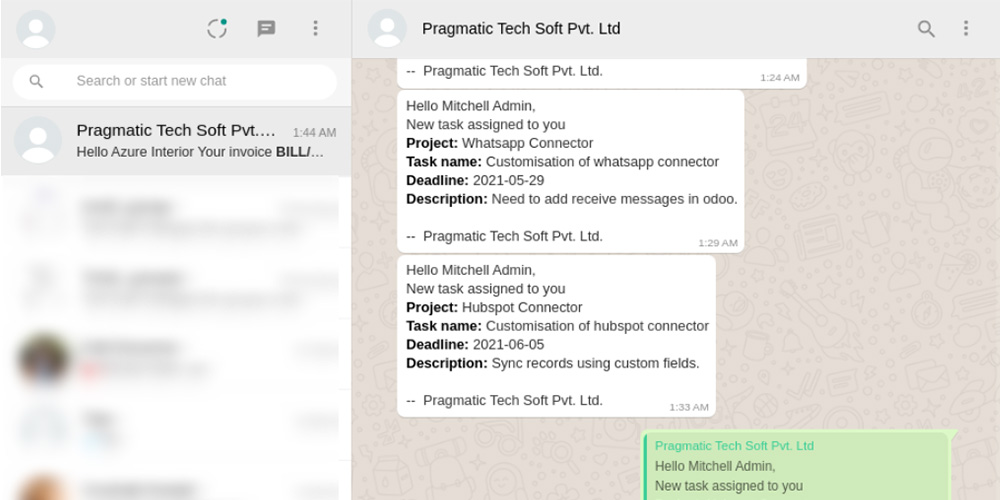Focus the Search or start new chat field
This screenshot has height=500, width=1000.
click(175, 81)
